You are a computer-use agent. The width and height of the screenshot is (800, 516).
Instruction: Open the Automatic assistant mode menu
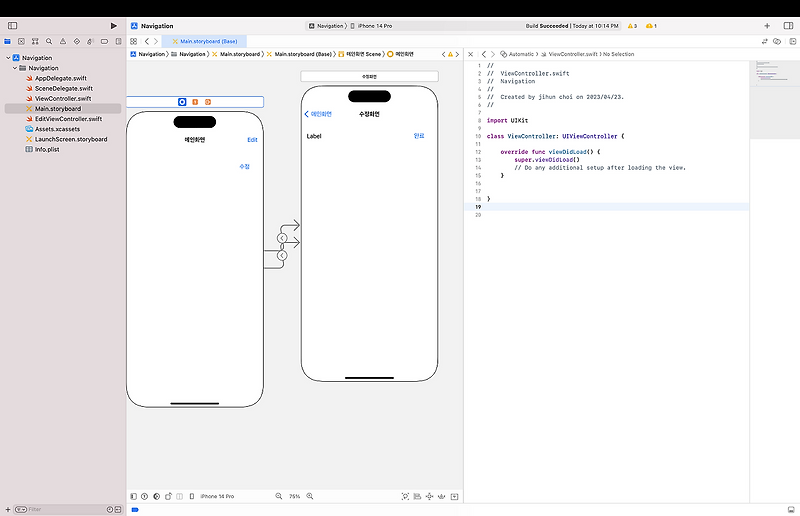tap(517, 54)
